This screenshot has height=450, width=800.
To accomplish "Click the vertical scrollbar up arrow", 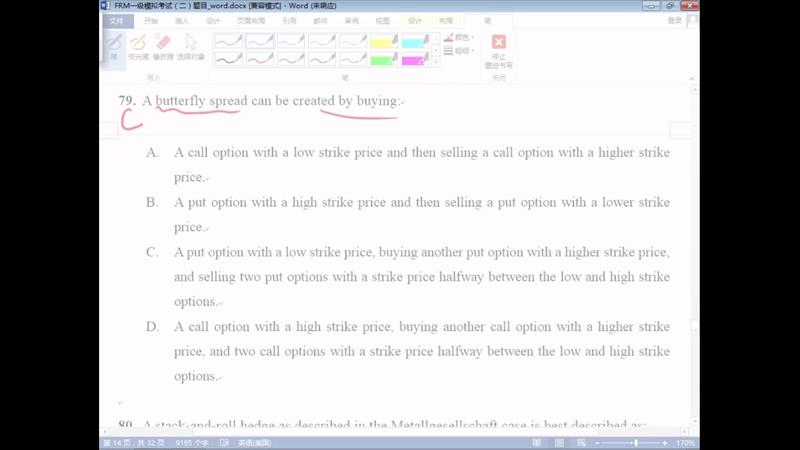I will click(694, 90).
